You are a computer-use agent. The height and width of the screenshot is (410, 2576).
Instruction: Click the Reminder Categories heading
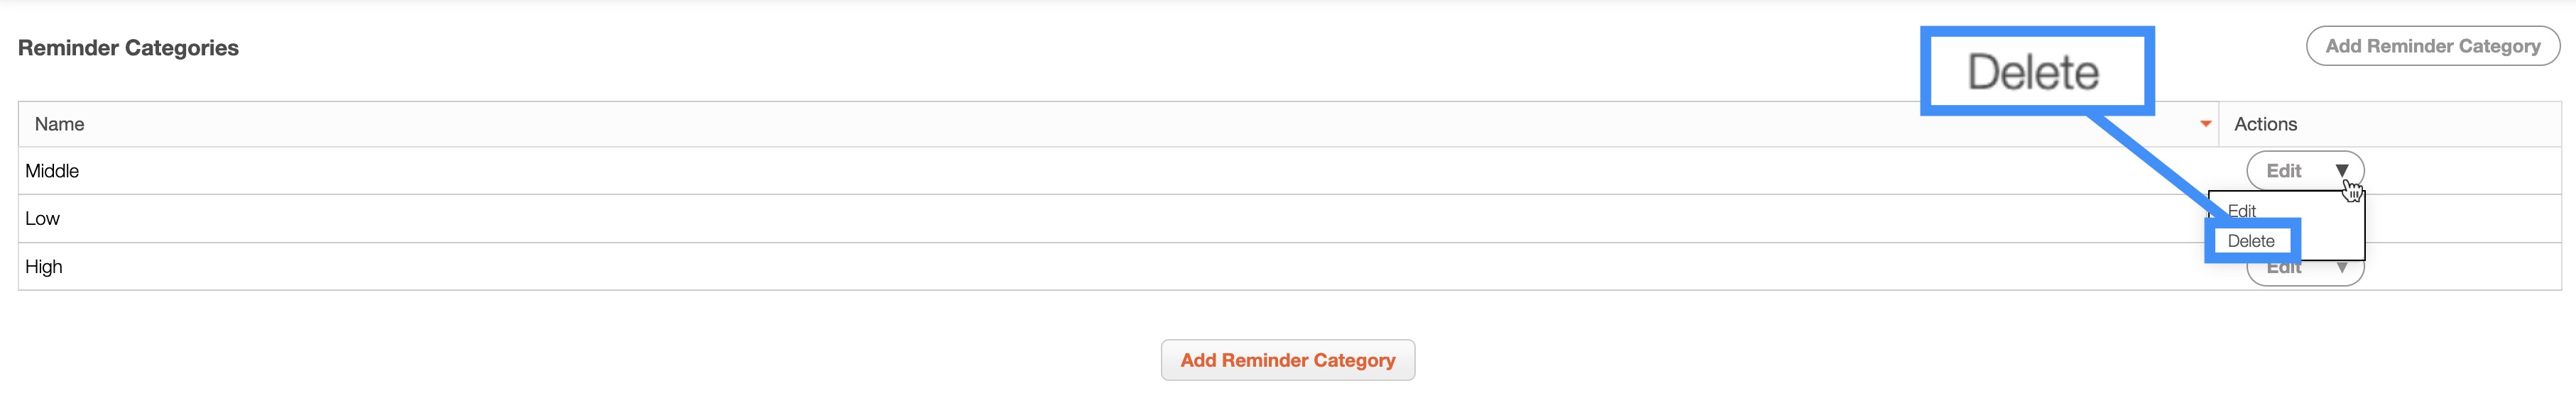pyautogui.click(x=128, y=48)
